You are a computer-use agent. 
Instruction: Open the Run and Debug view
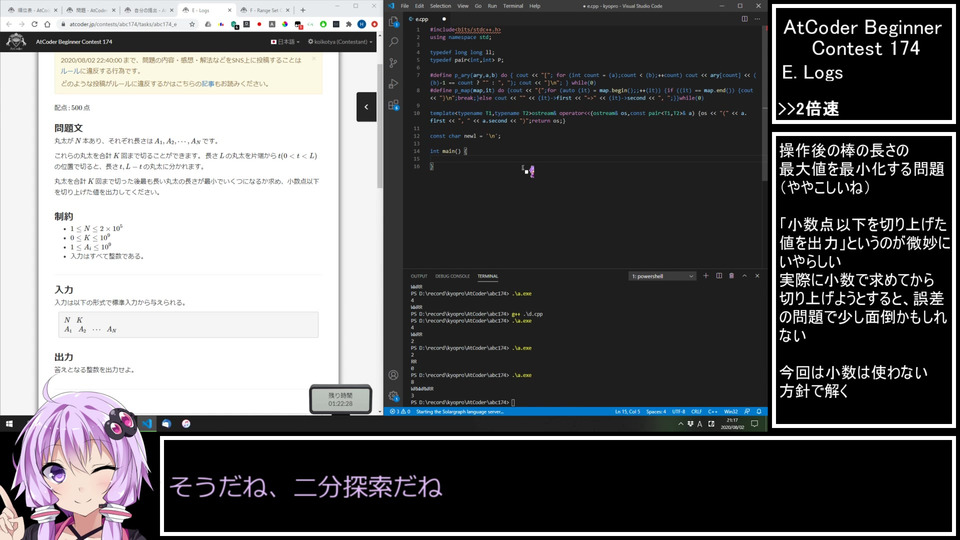point(394,84)
